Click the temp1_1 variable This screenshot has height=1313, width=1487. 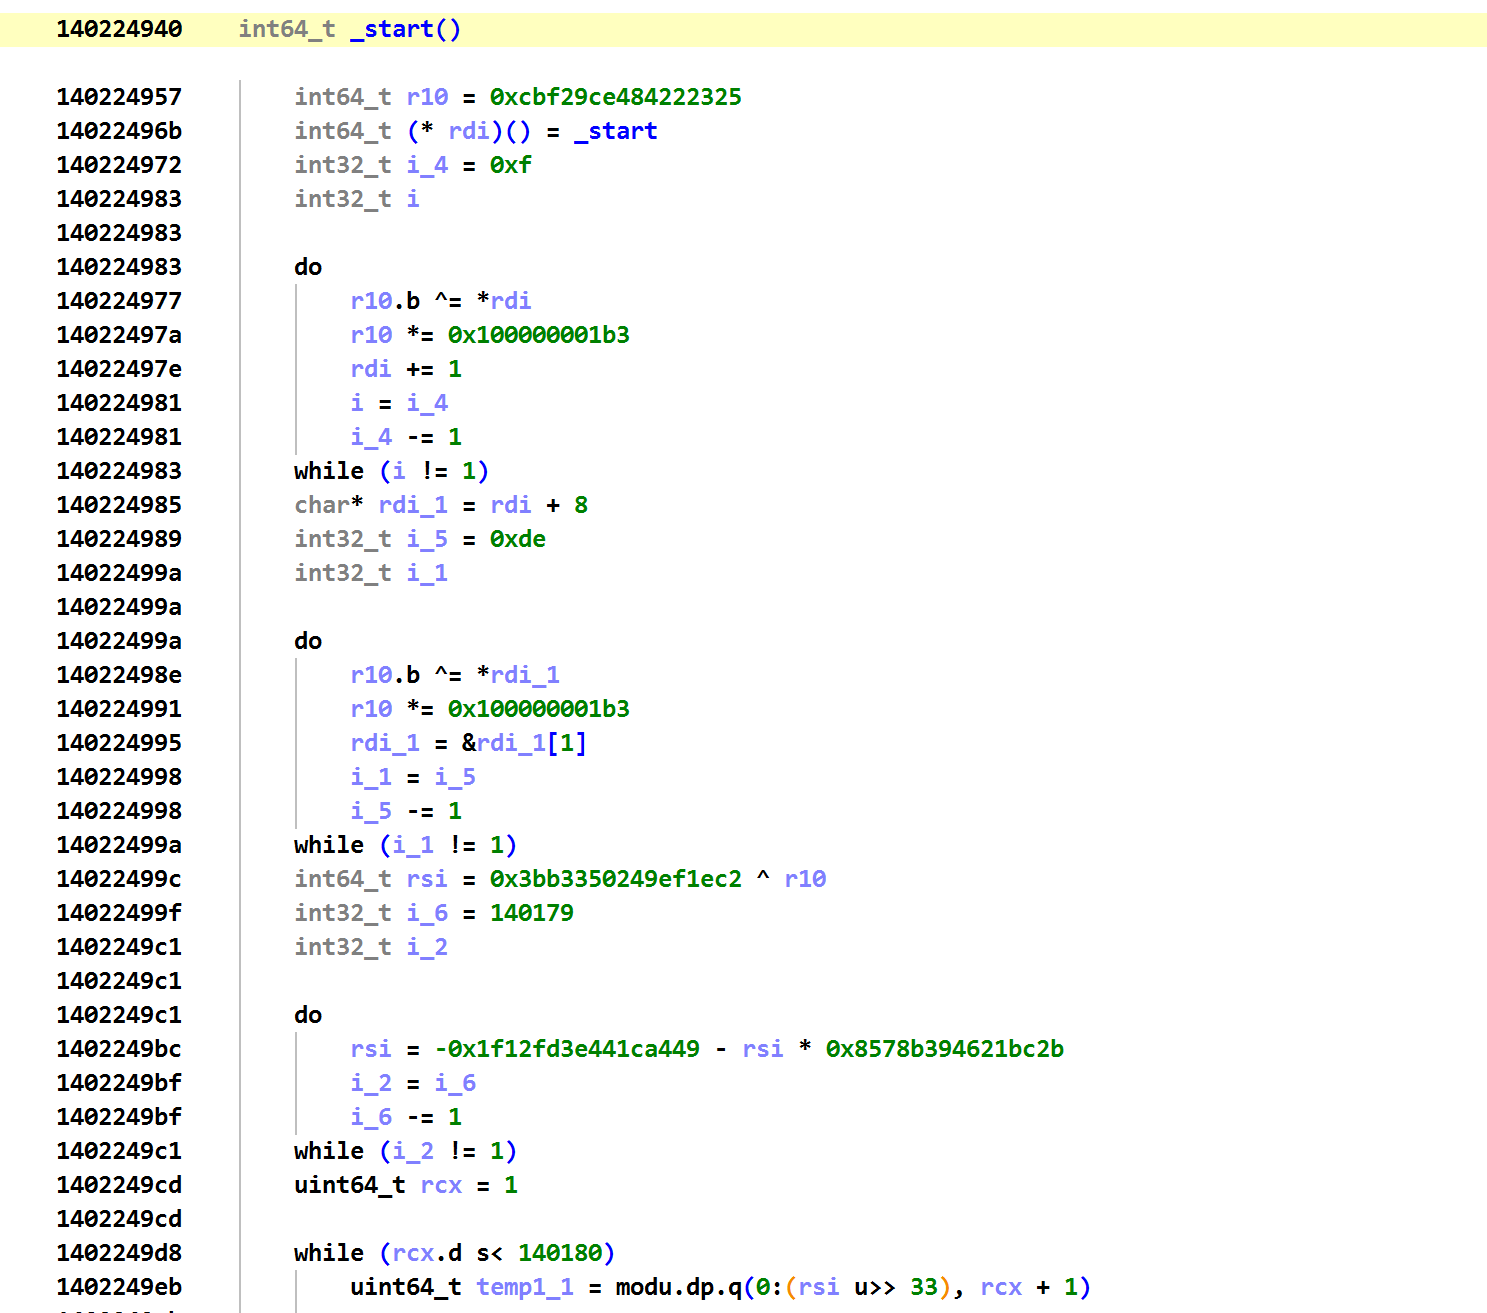524,1287
